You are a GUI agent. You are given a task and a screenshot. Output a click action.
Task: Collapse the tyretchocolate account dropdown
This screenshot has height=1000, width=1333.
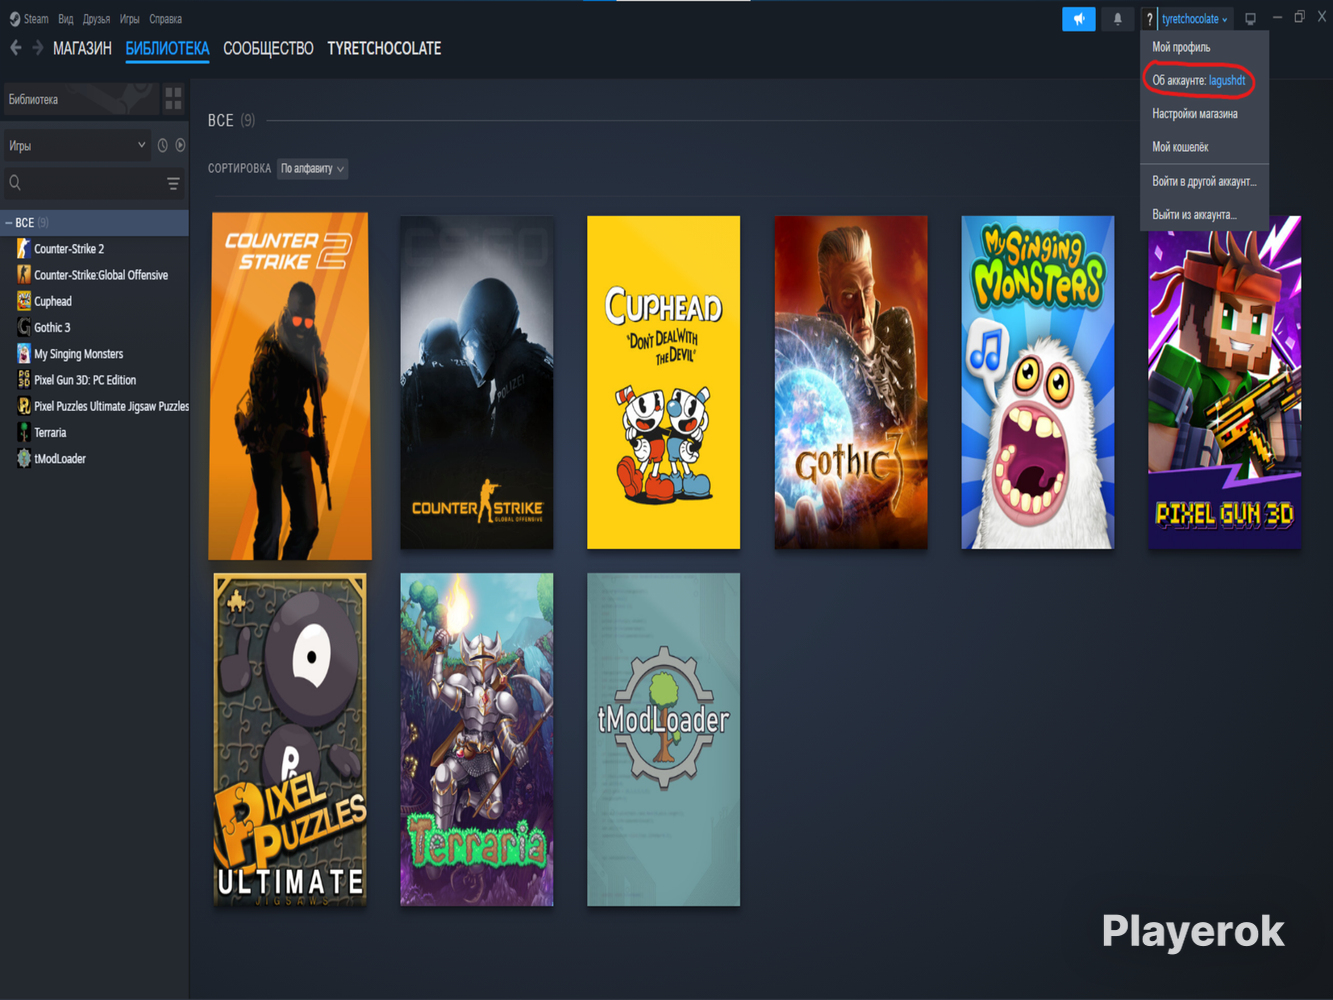pos(1195,19)
